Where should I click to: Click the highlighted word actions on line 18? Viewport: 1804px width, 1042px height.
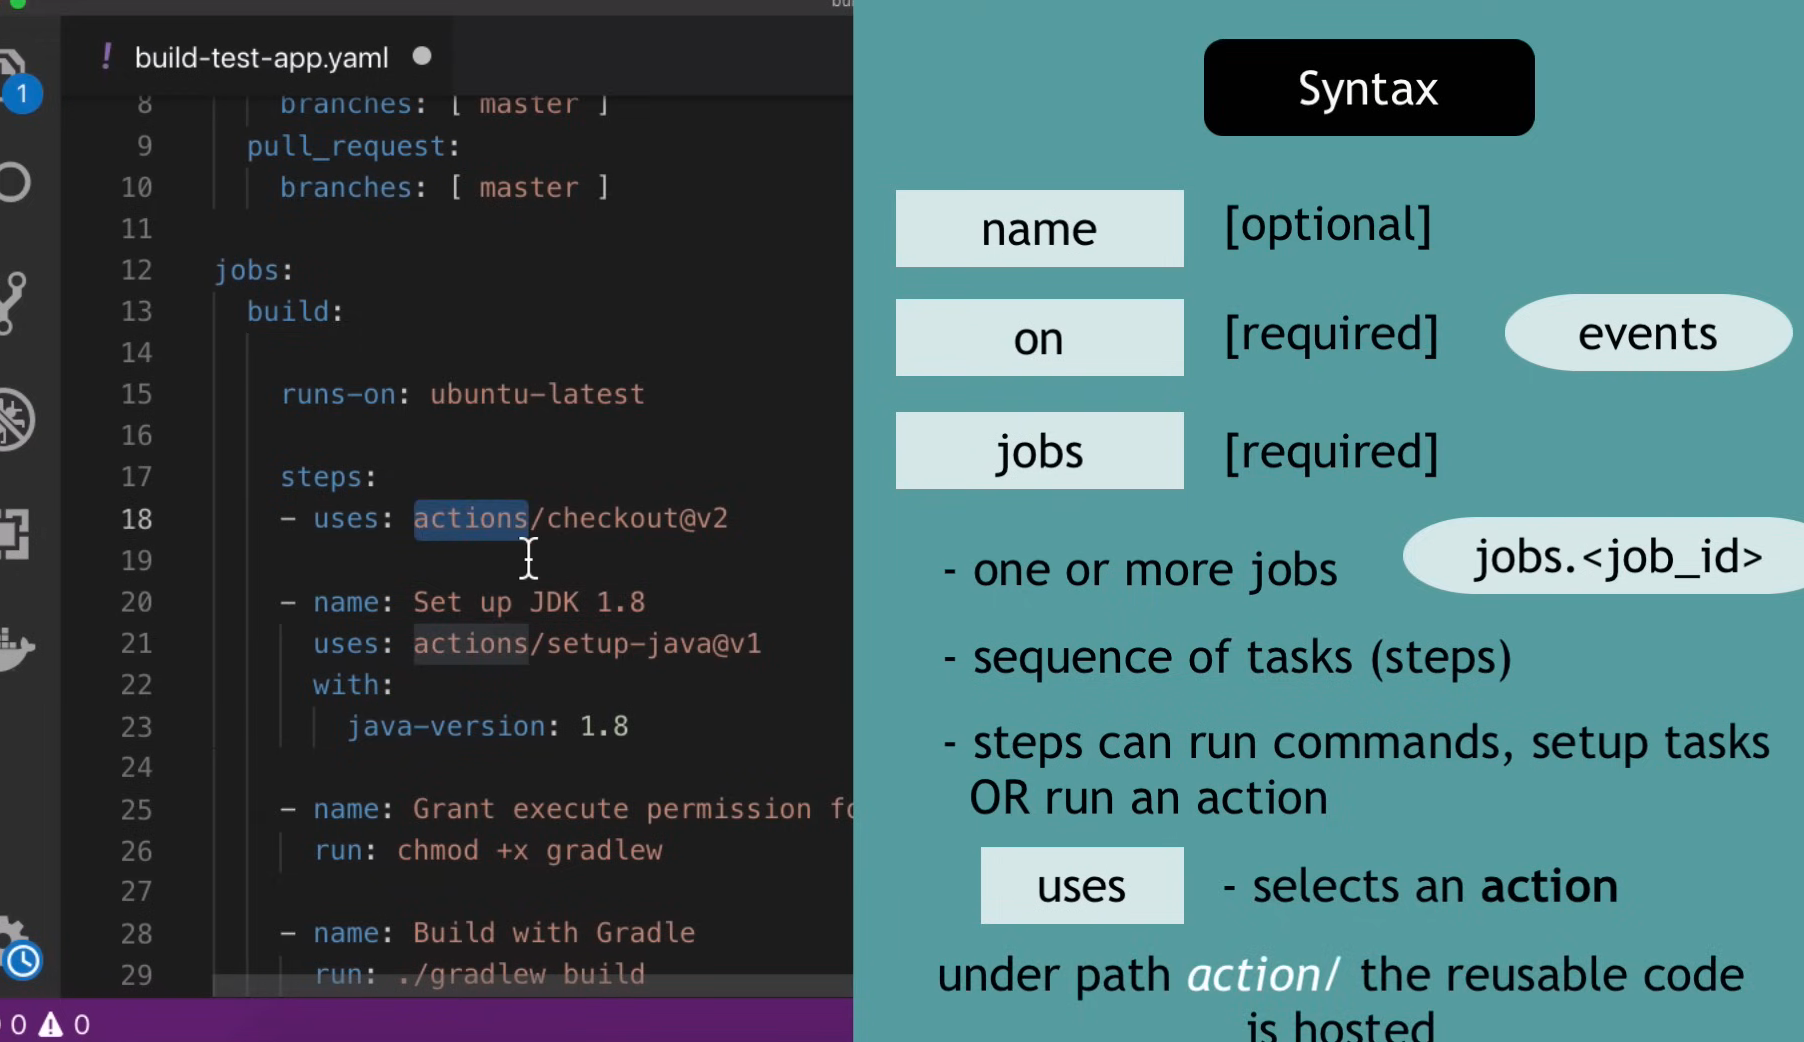(x=470, y=518)
